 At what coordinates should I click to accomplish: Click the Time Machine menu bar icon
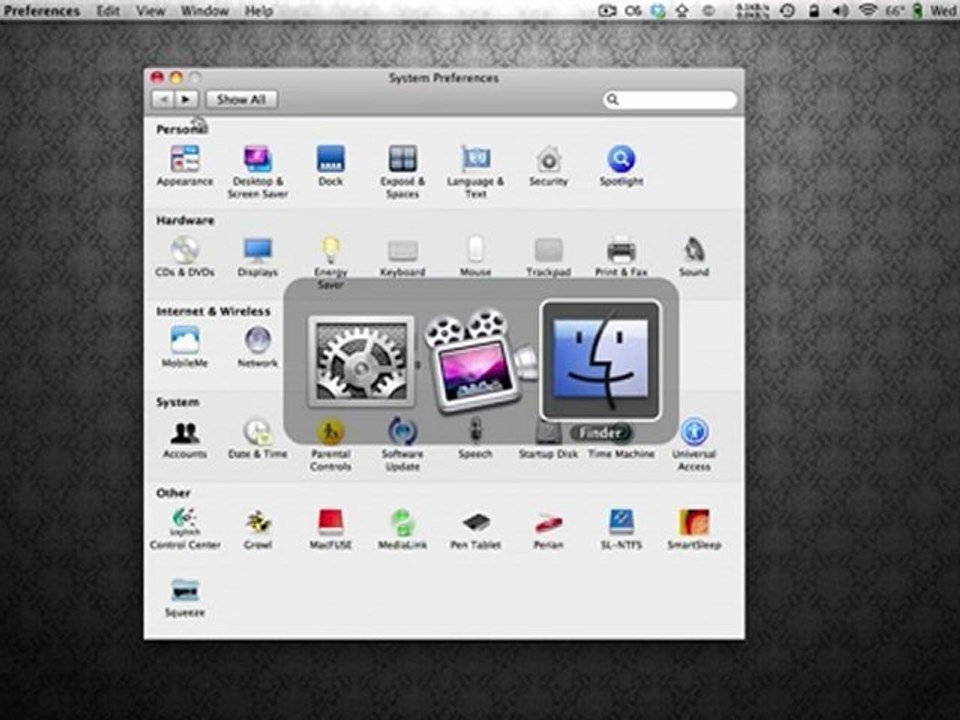pyautogui.click(x=788, y=10)
